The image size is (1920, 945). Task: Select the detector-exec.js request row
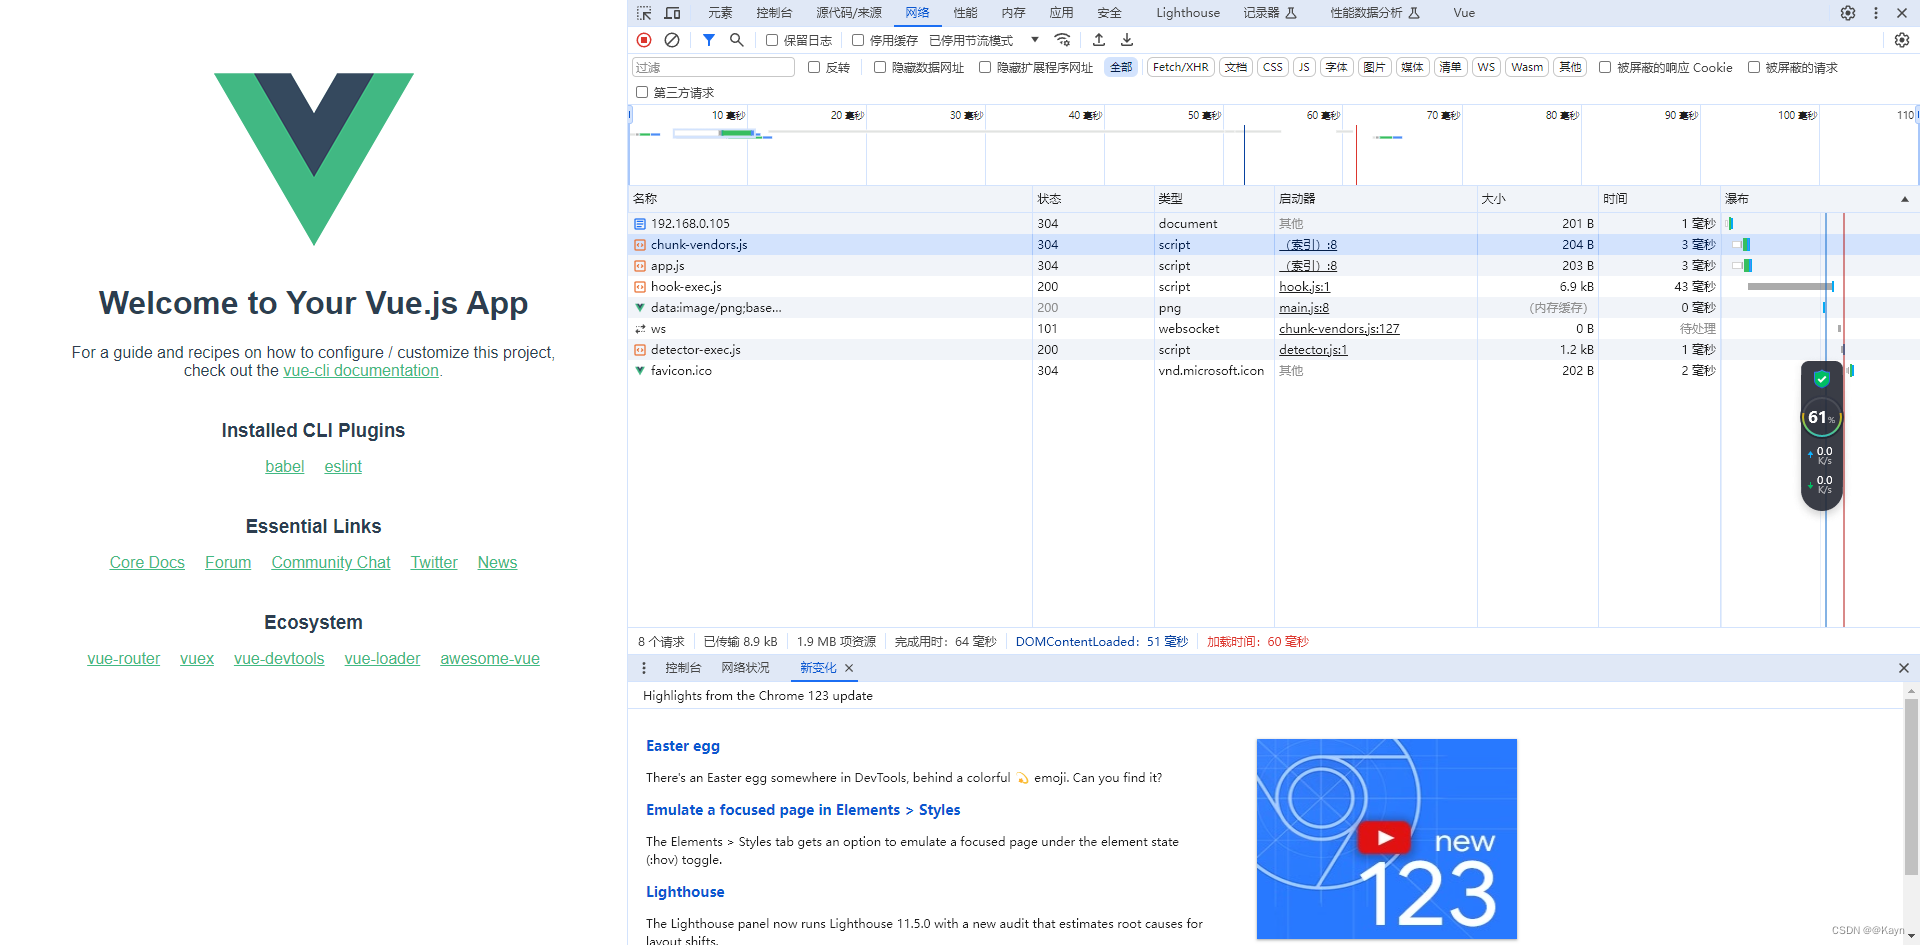(x=1273, y=350)
